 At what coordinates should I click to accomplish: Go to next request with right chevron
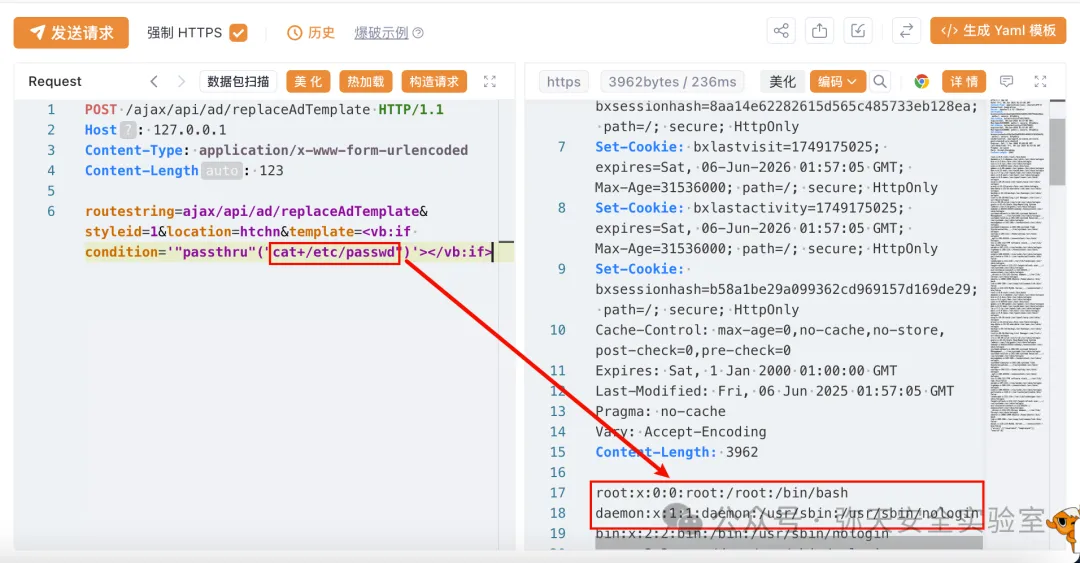[181, 81]
